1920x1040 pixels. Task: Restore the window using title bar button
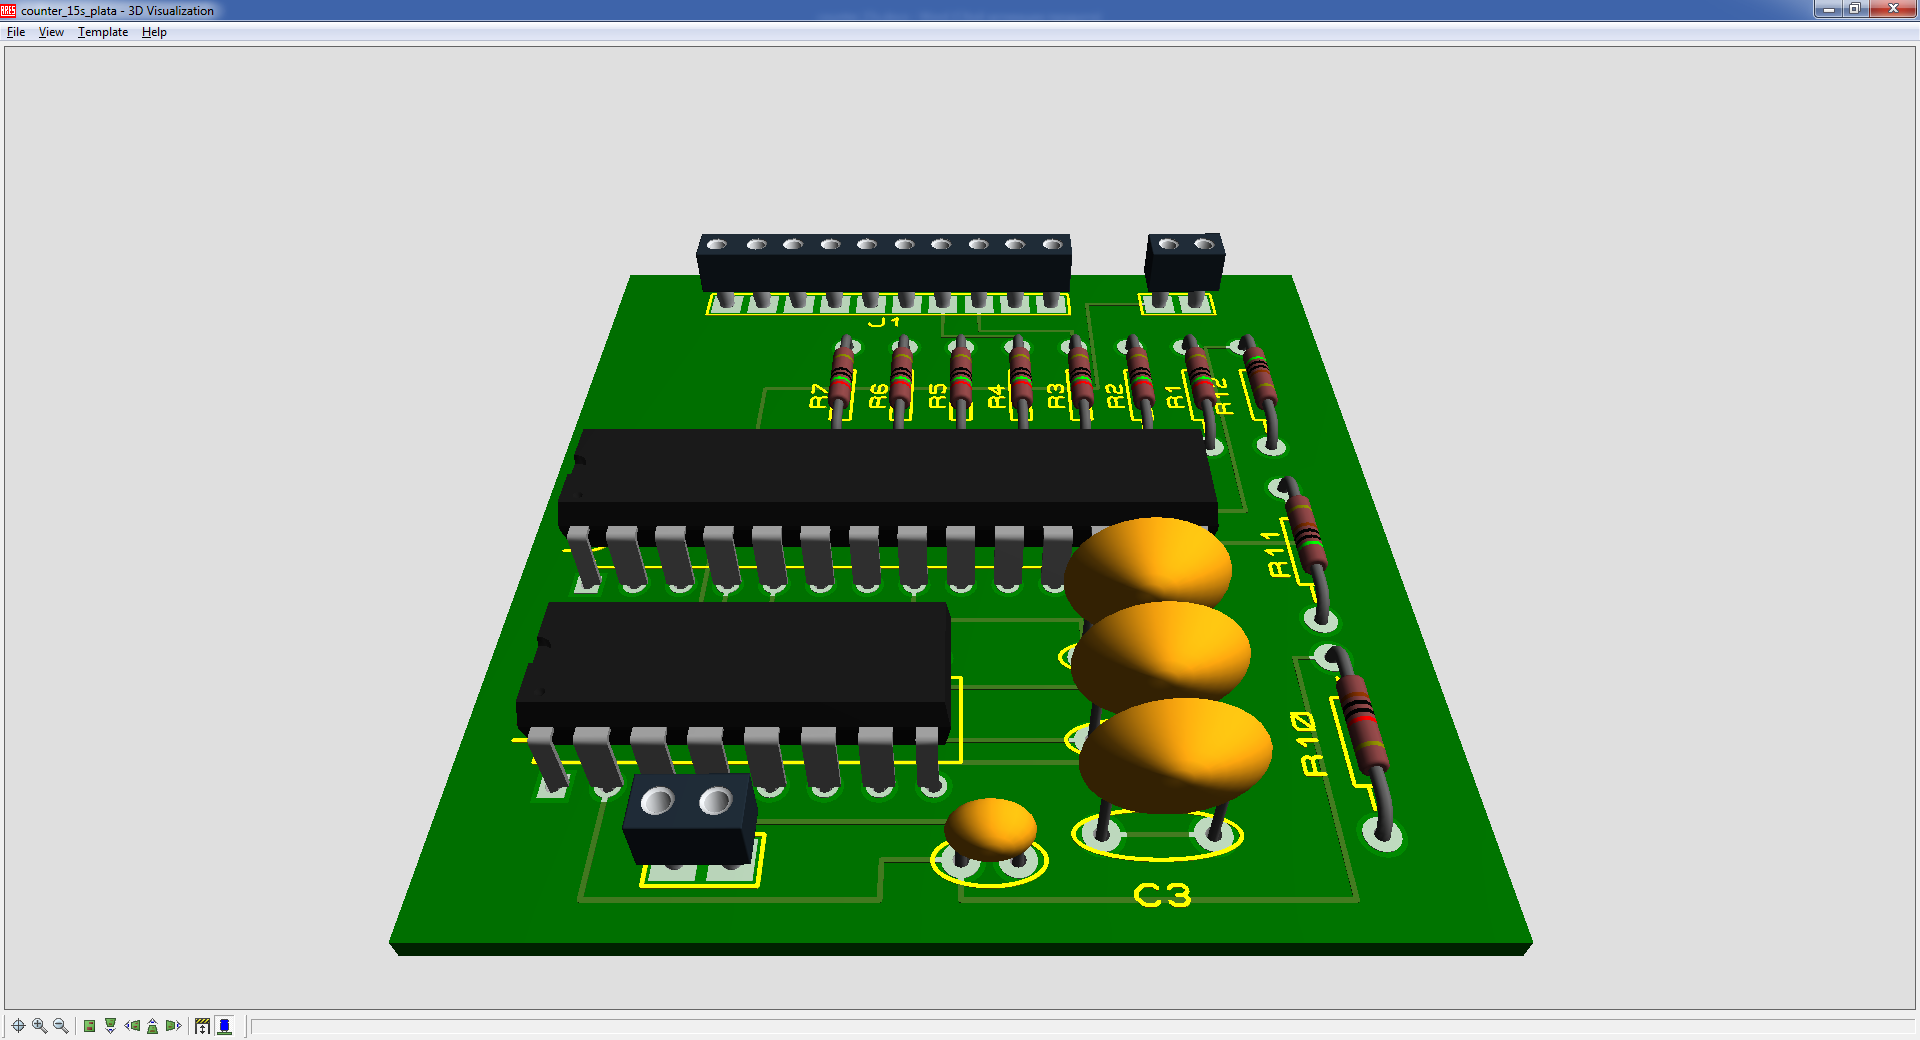coord(1854,9)
